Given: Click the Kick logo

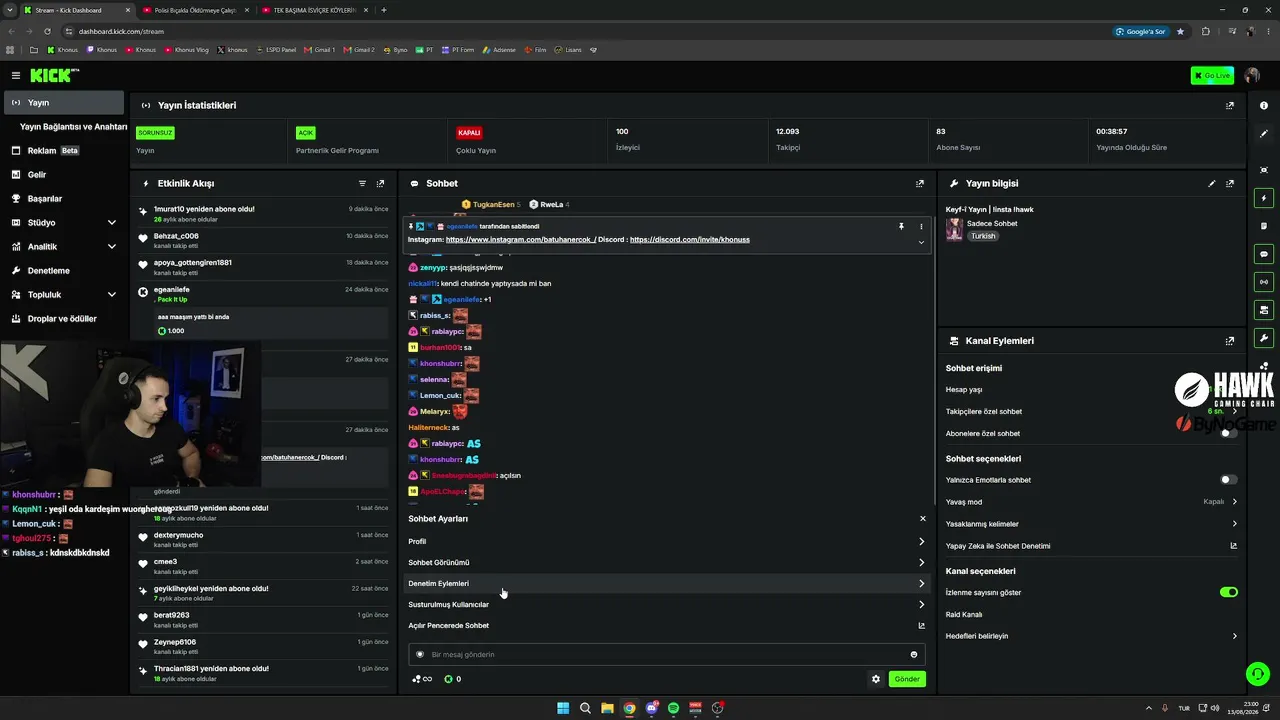Looking at the screenshot, I should [52, 75].
